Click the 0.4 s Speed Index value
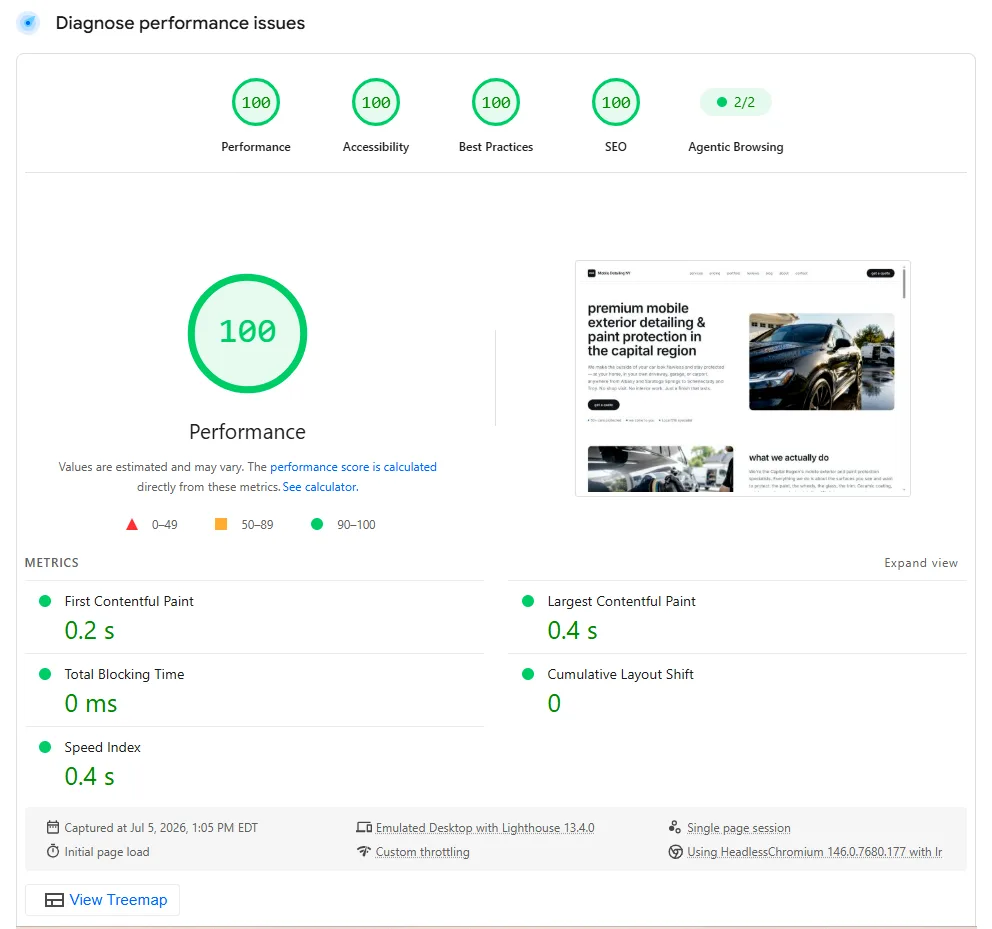 coord(89,776)
